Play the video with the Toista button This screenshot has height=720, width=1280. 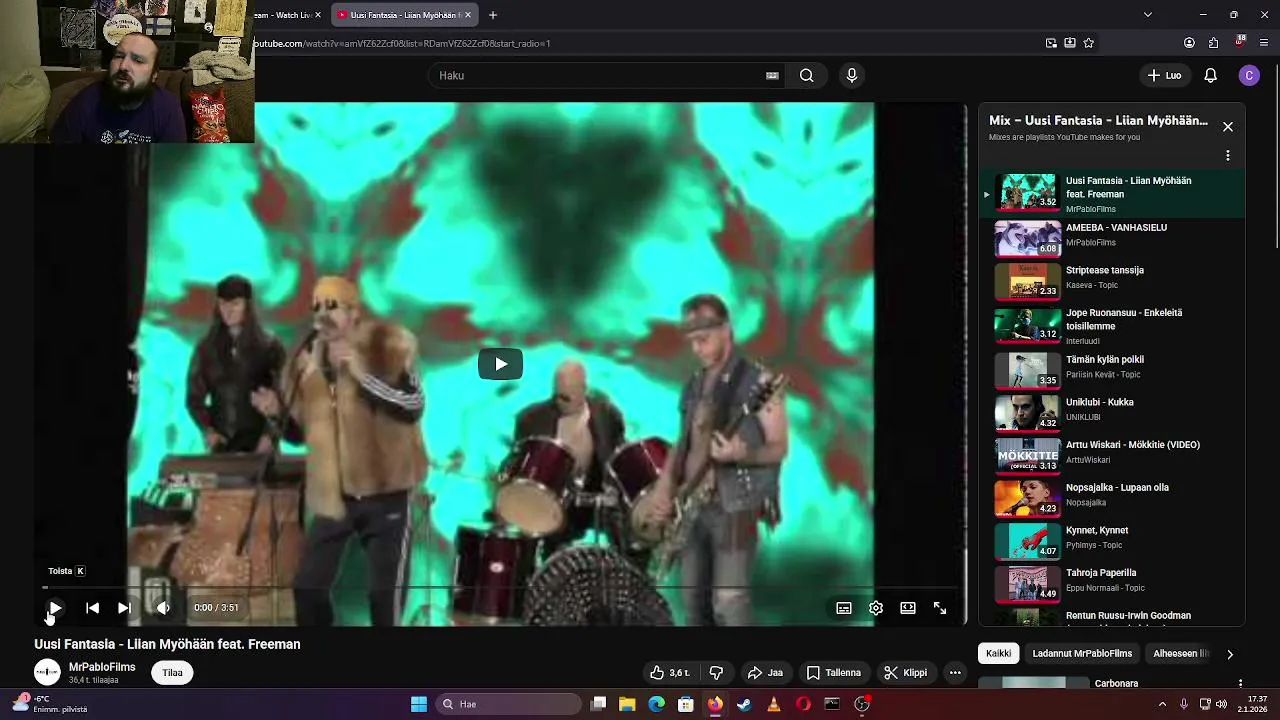[55, 607]
